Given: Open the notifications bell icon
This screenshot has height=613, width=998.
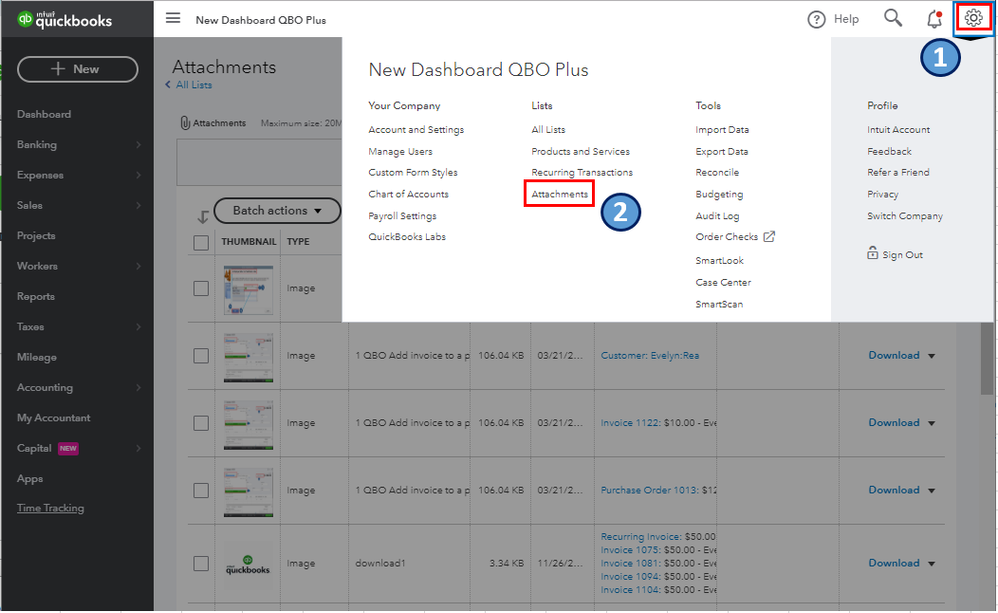Looking at the screenshot, I should tap(934, 18).
